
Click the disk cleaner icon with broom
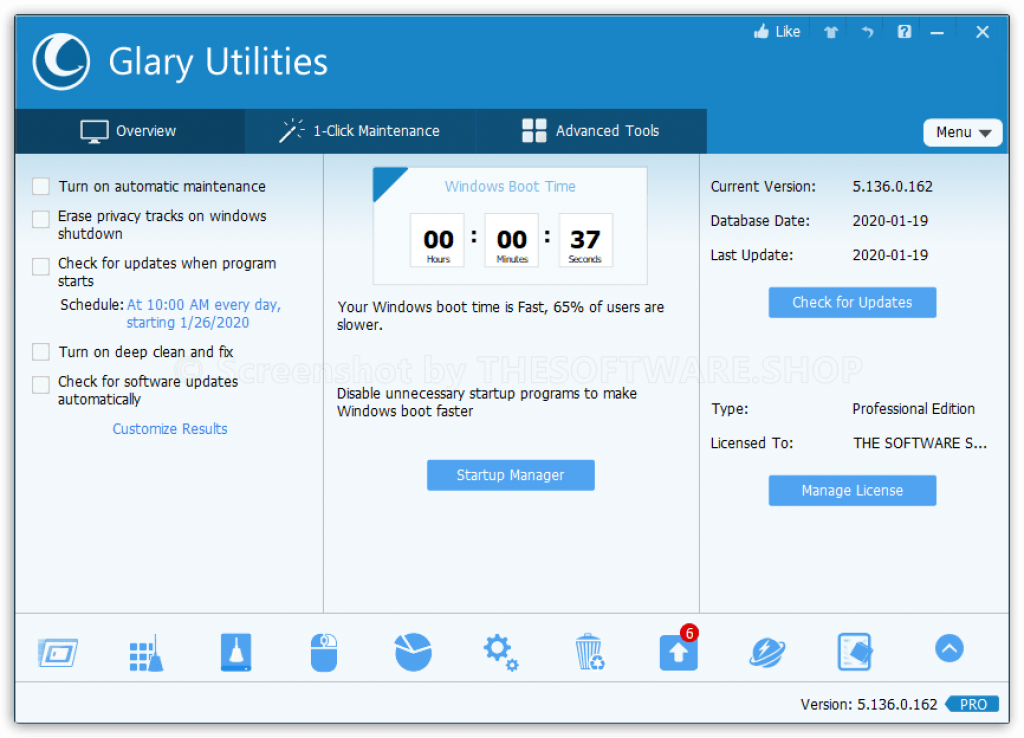pos(236,653)
